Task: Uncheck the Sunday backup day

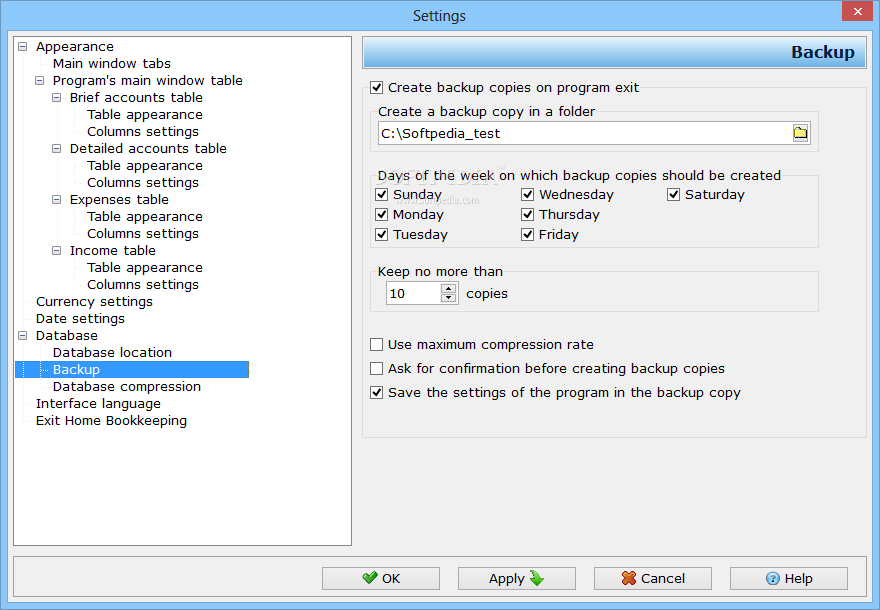Action: point(382,194)
